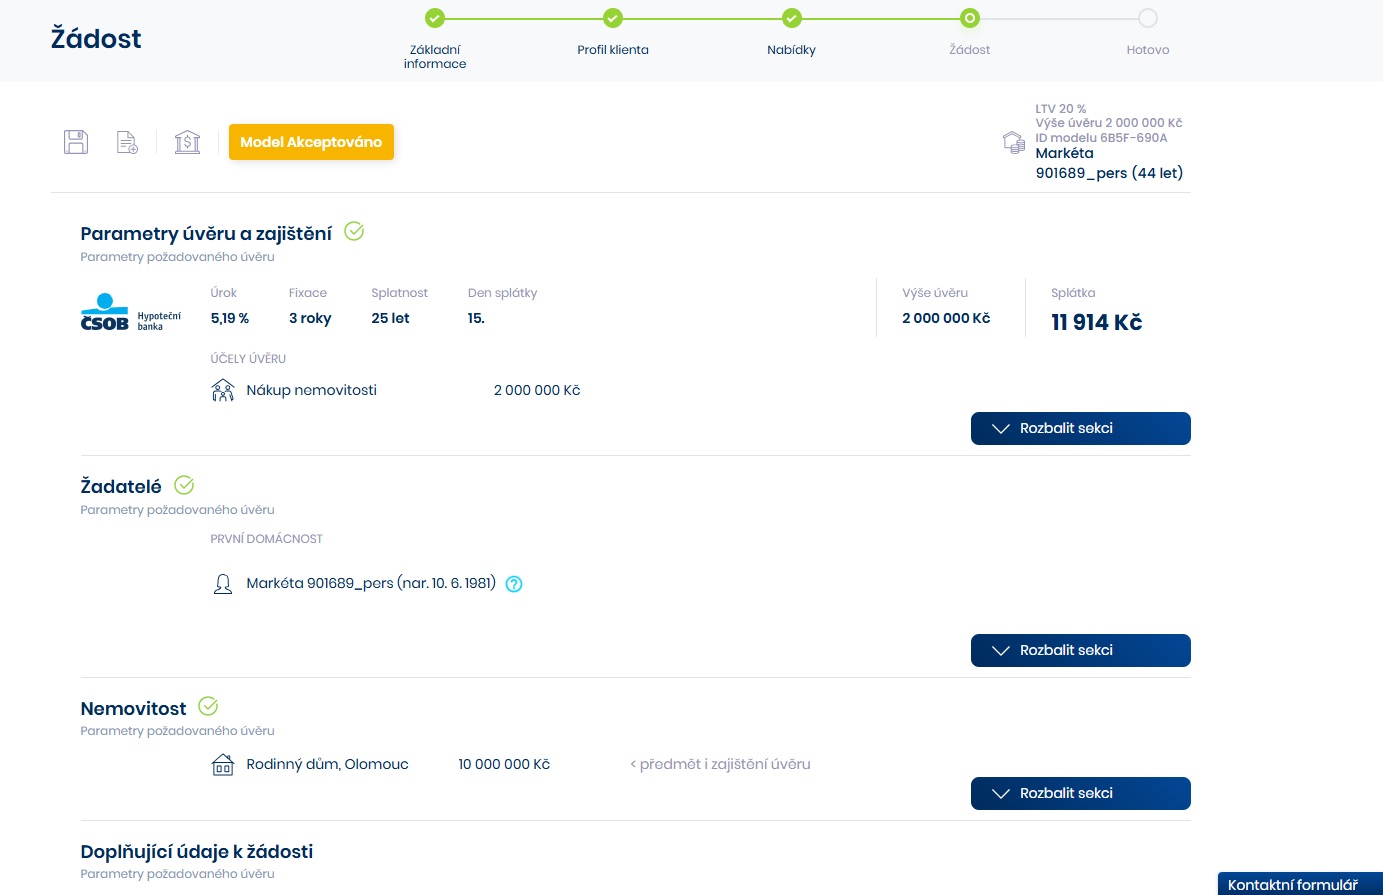Click the add document icon
This screenshot has height=895, width=1383.
(x=127, y=142)
